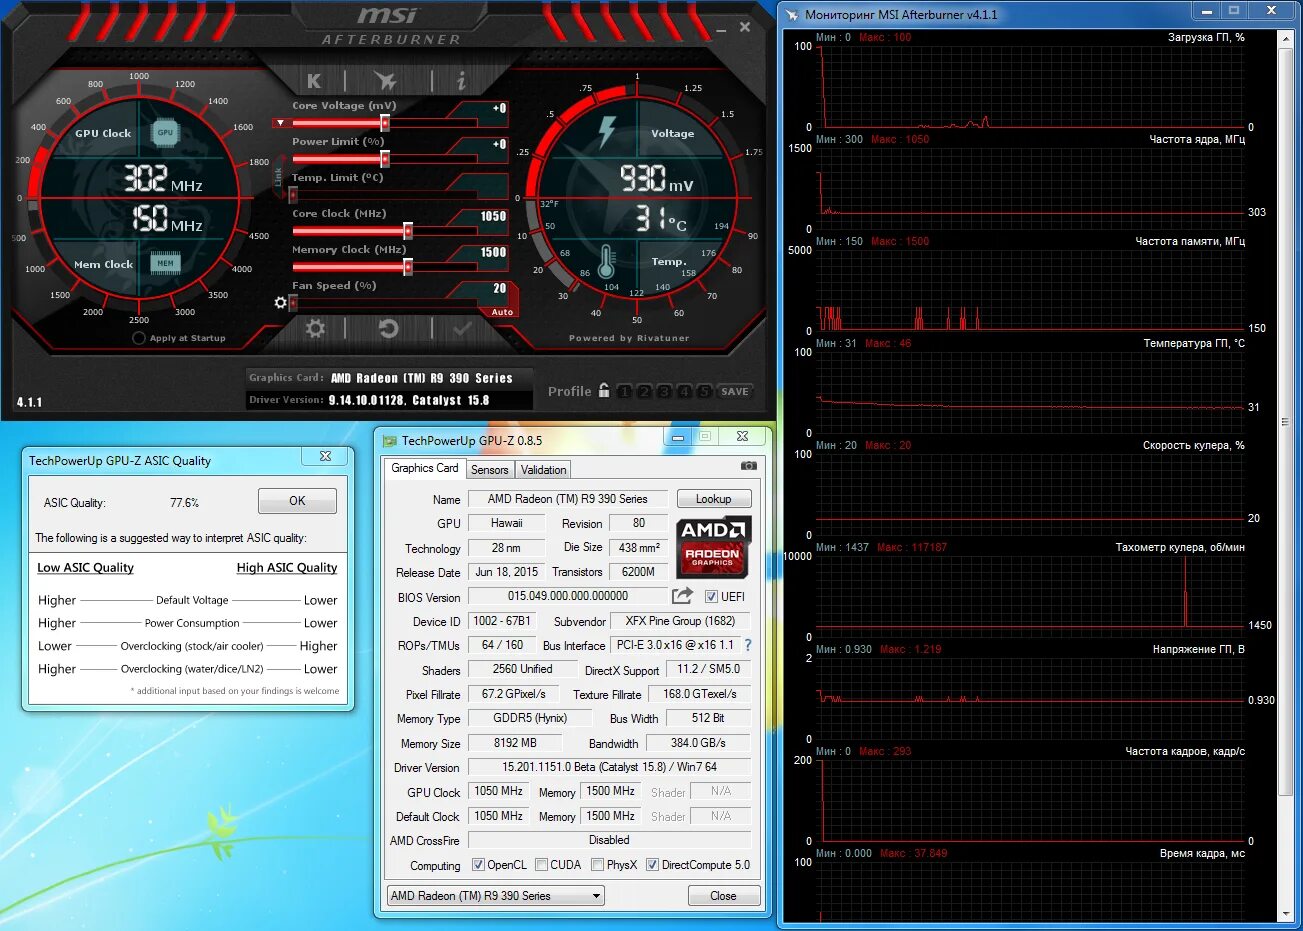Click the jet plane icon in Afterburner
The height and width of the screenshot is (931, 1303).
pyautogui.click(x=385, y=81)
